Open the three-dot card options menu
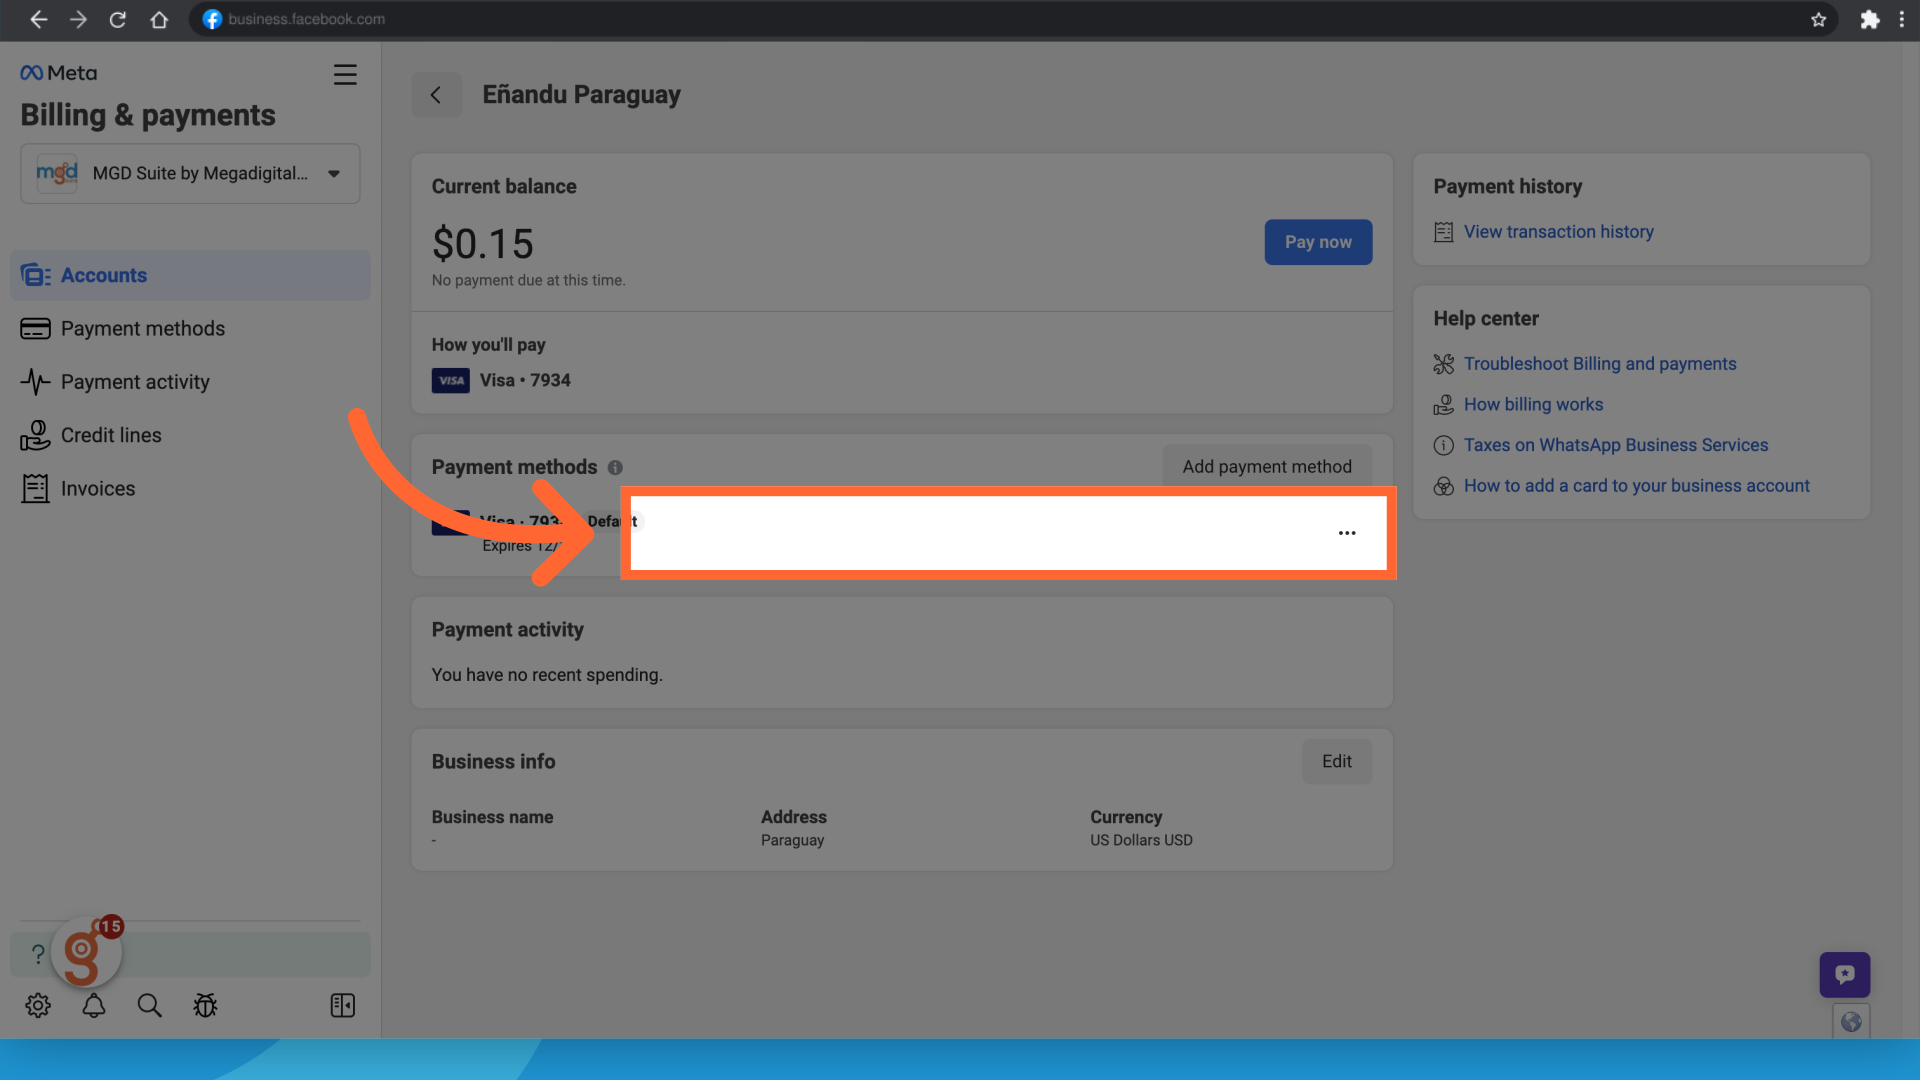 click(x=1347, y=533)
